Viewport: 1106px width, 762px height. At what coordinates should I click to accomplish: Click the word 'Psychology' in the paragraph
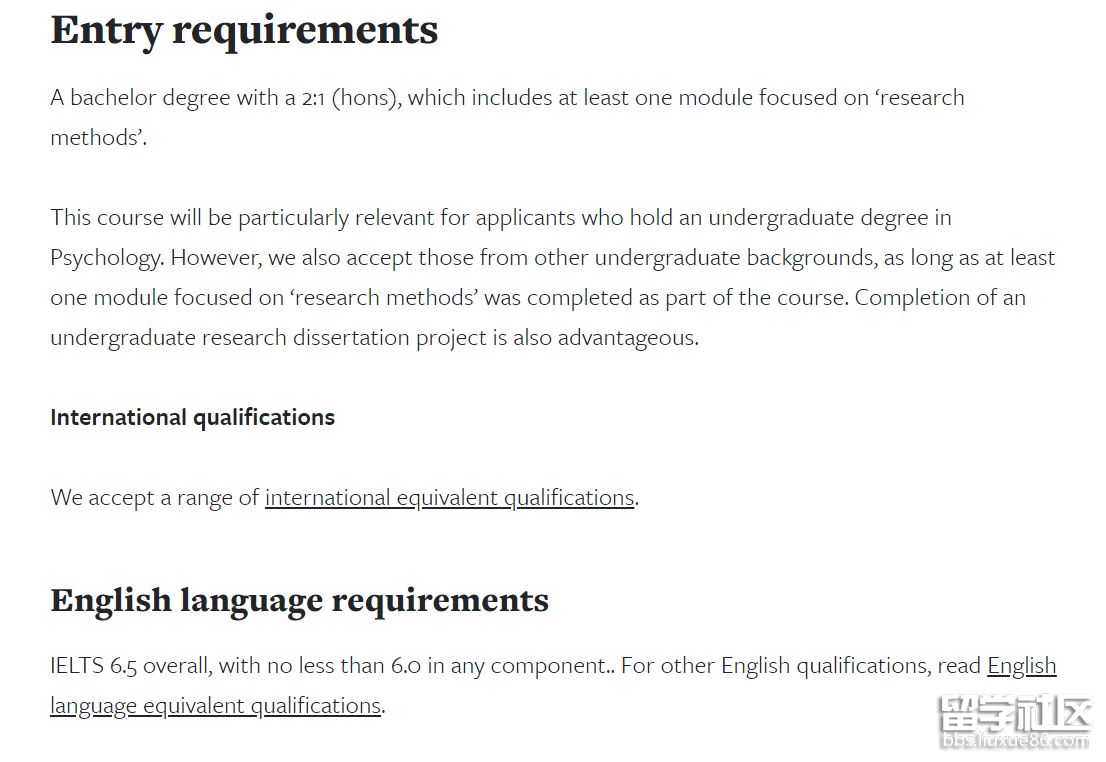105,257
